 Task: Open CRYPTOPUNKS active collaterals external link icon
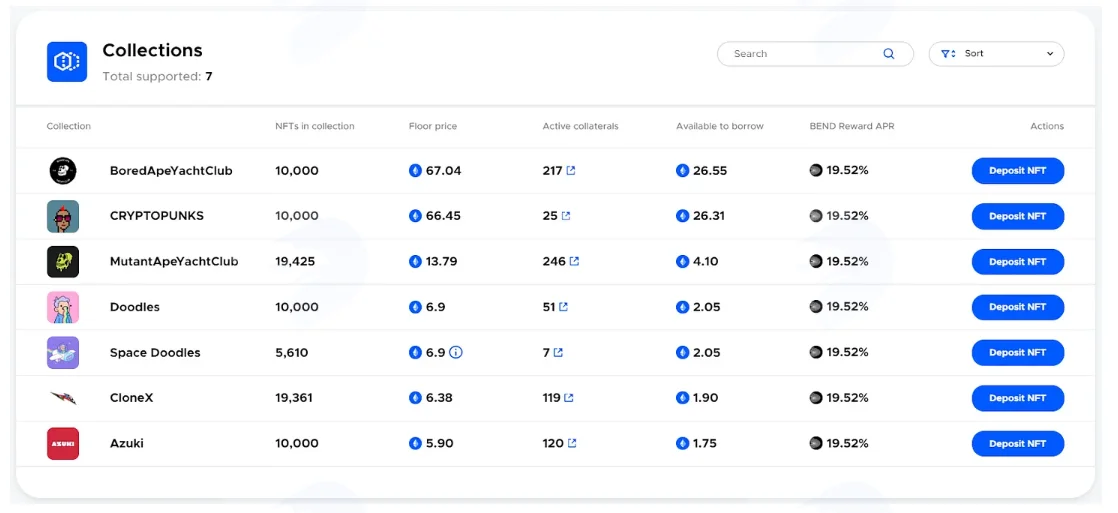565,215
